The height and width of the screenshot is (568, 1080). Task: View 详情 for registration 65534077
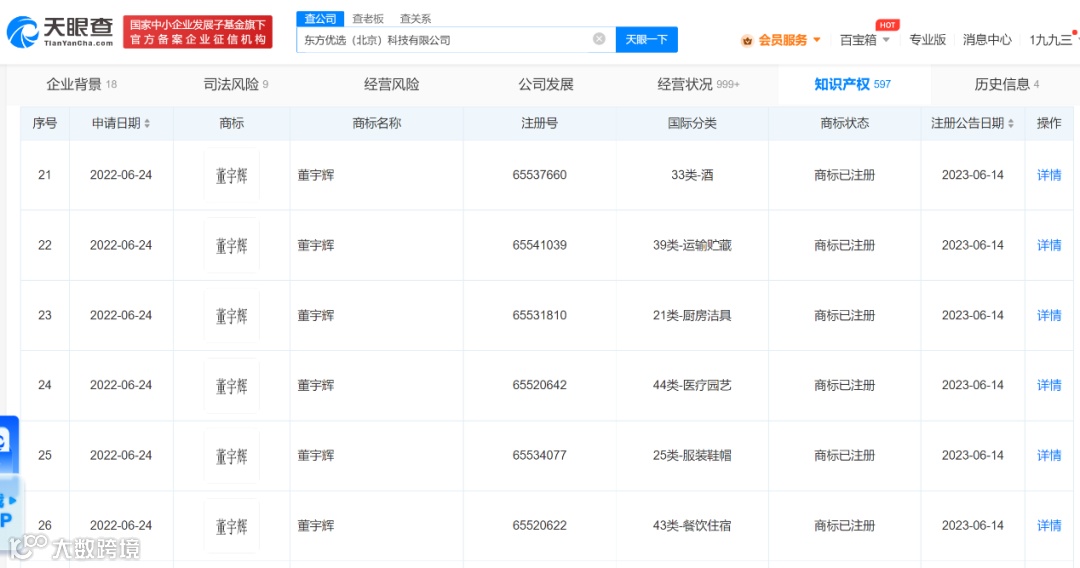tap(1049, 455)
